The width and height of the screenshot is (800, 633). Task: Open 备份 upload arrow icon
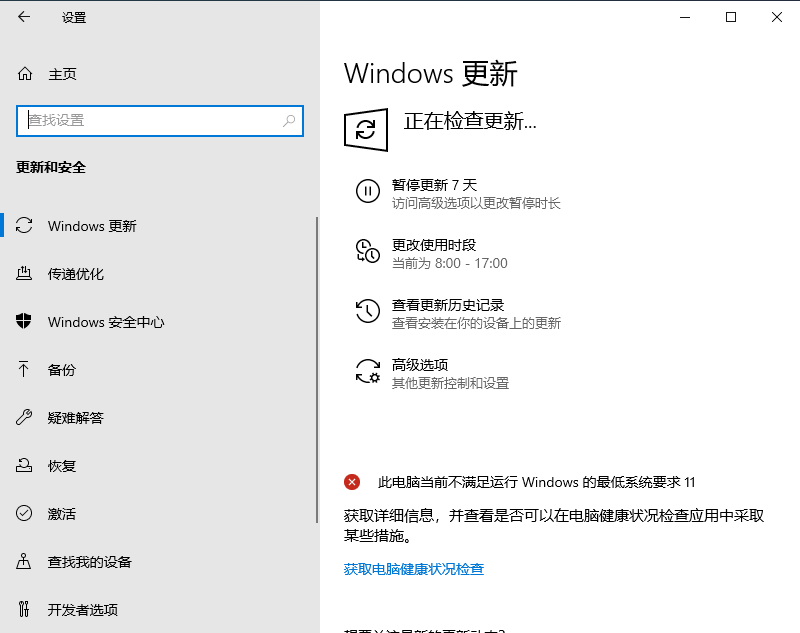tap(23, 369)
